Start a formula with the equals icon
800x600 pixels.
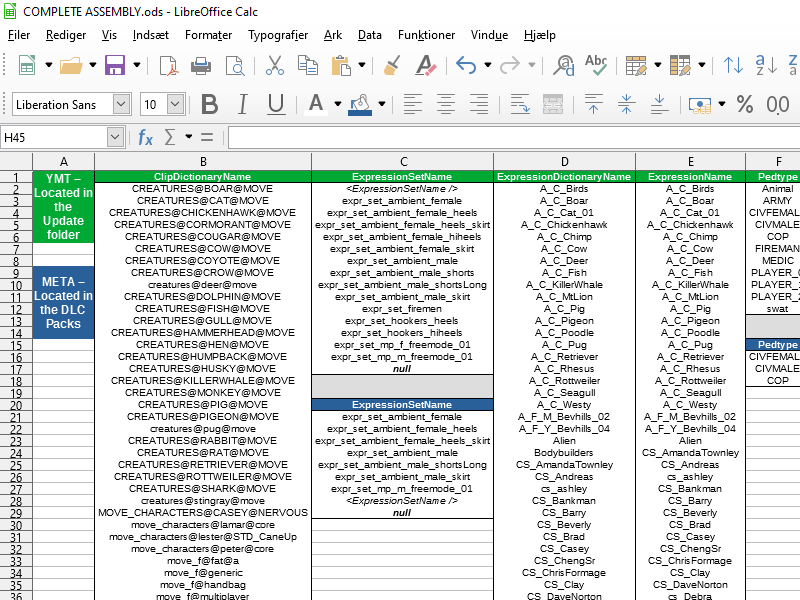click(x=207, y=137)
